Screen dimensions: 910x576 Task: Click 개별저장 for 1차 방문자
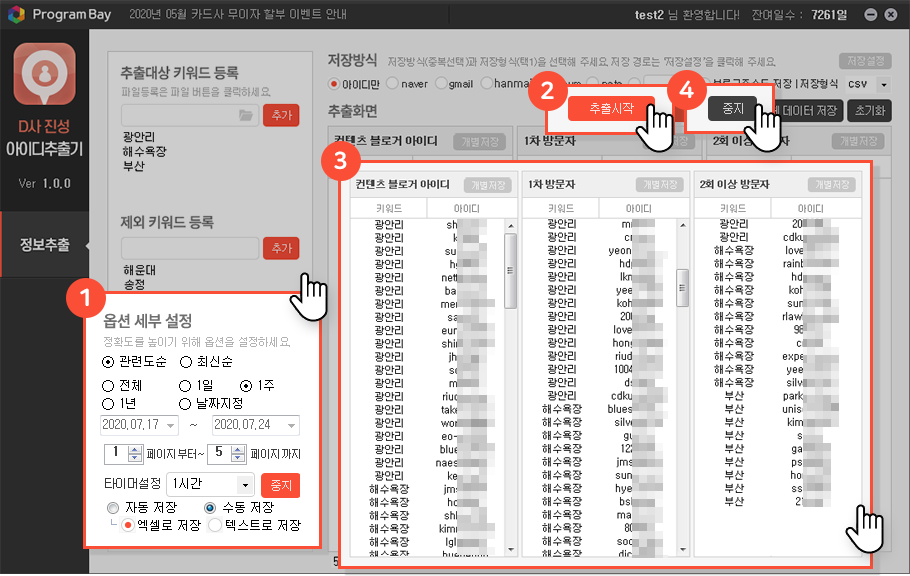click(660, 185)
